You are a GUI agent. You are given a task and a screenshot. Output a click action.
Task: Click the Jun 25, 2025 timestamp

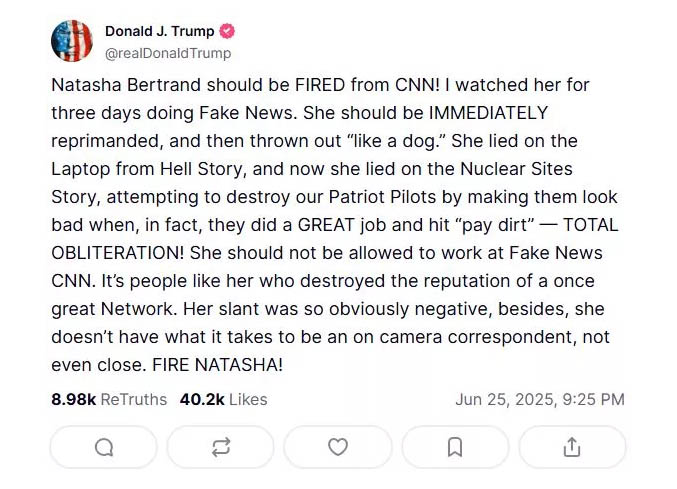pyautogui.click(x=539, y=399)
